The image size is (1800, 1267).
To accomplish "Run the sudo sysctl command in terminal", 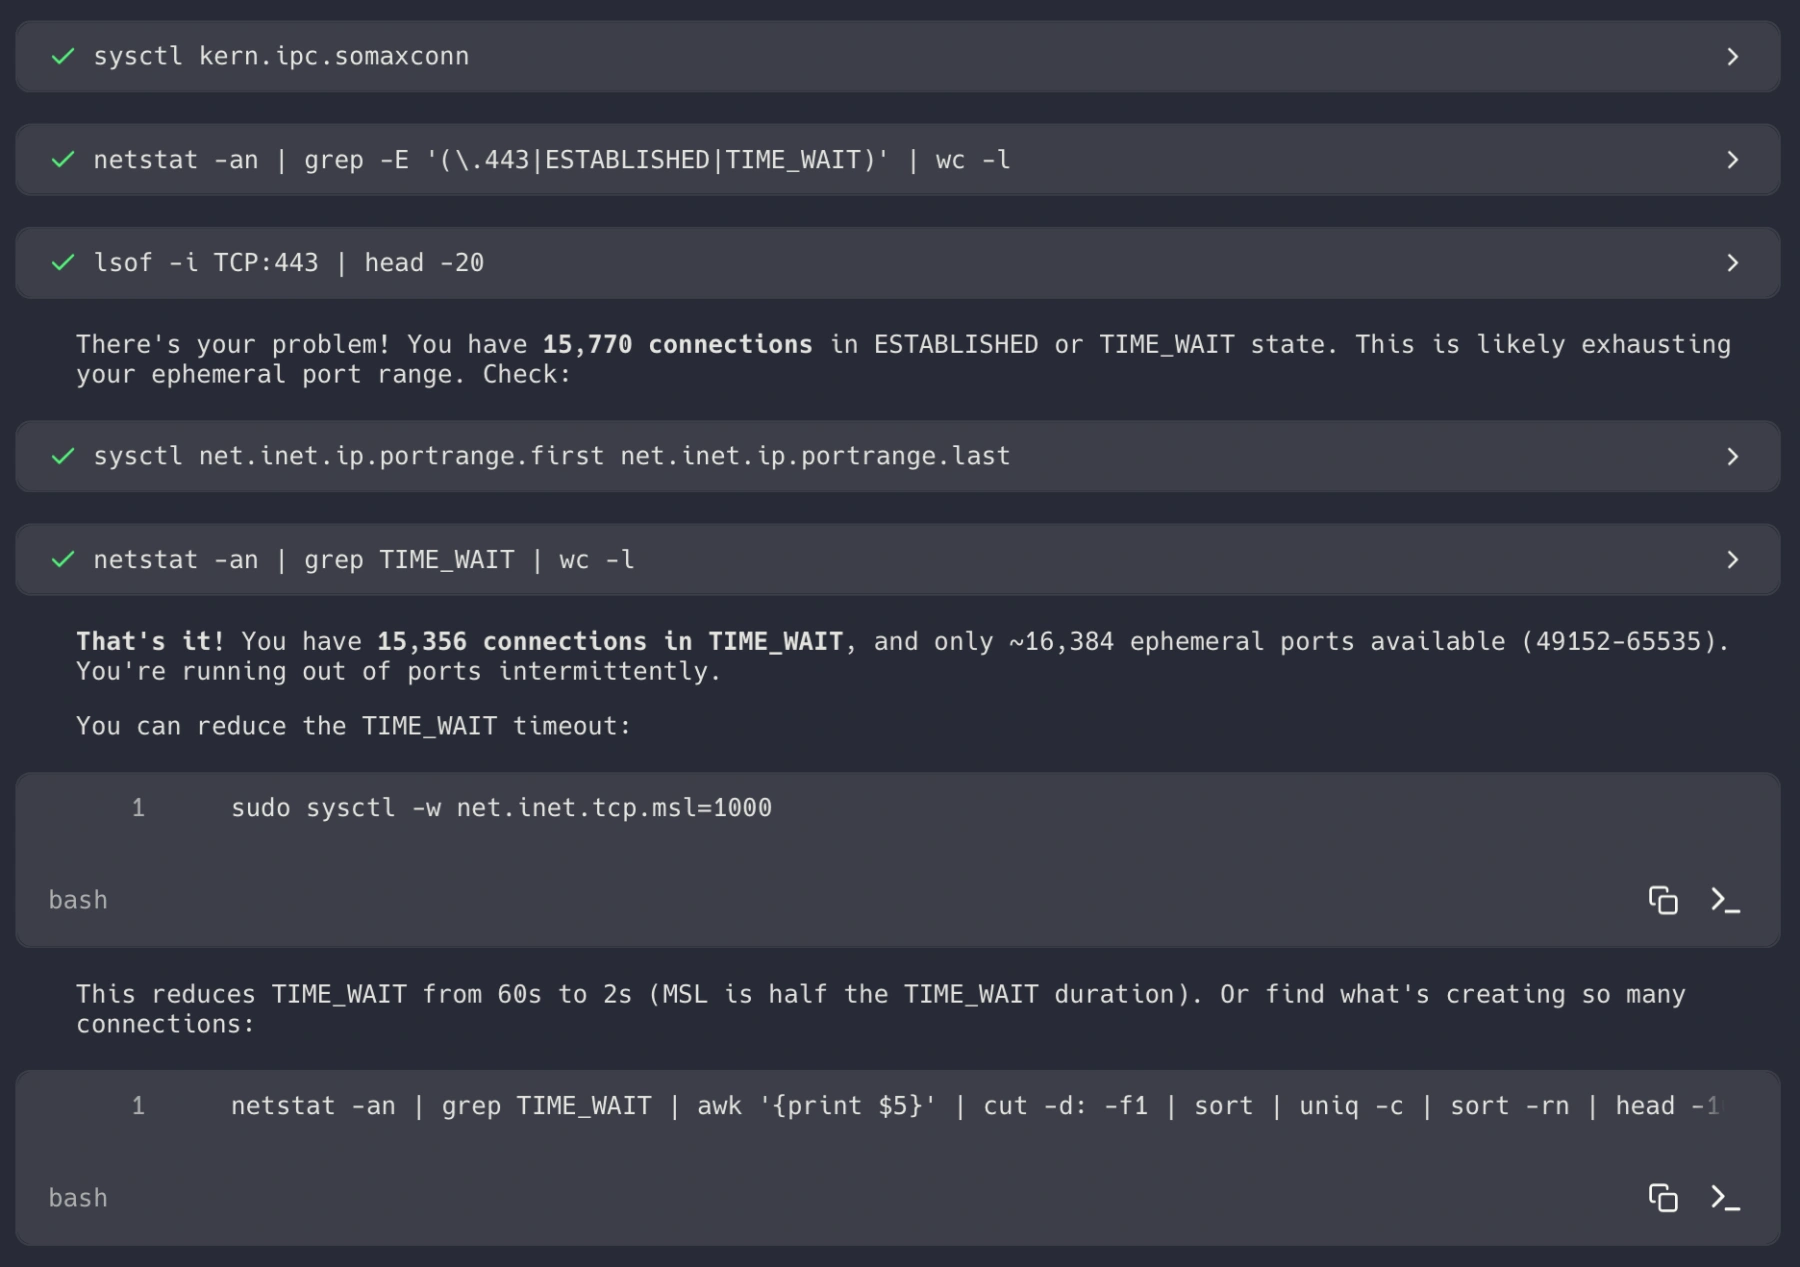I will click(x=1724, y=900).
